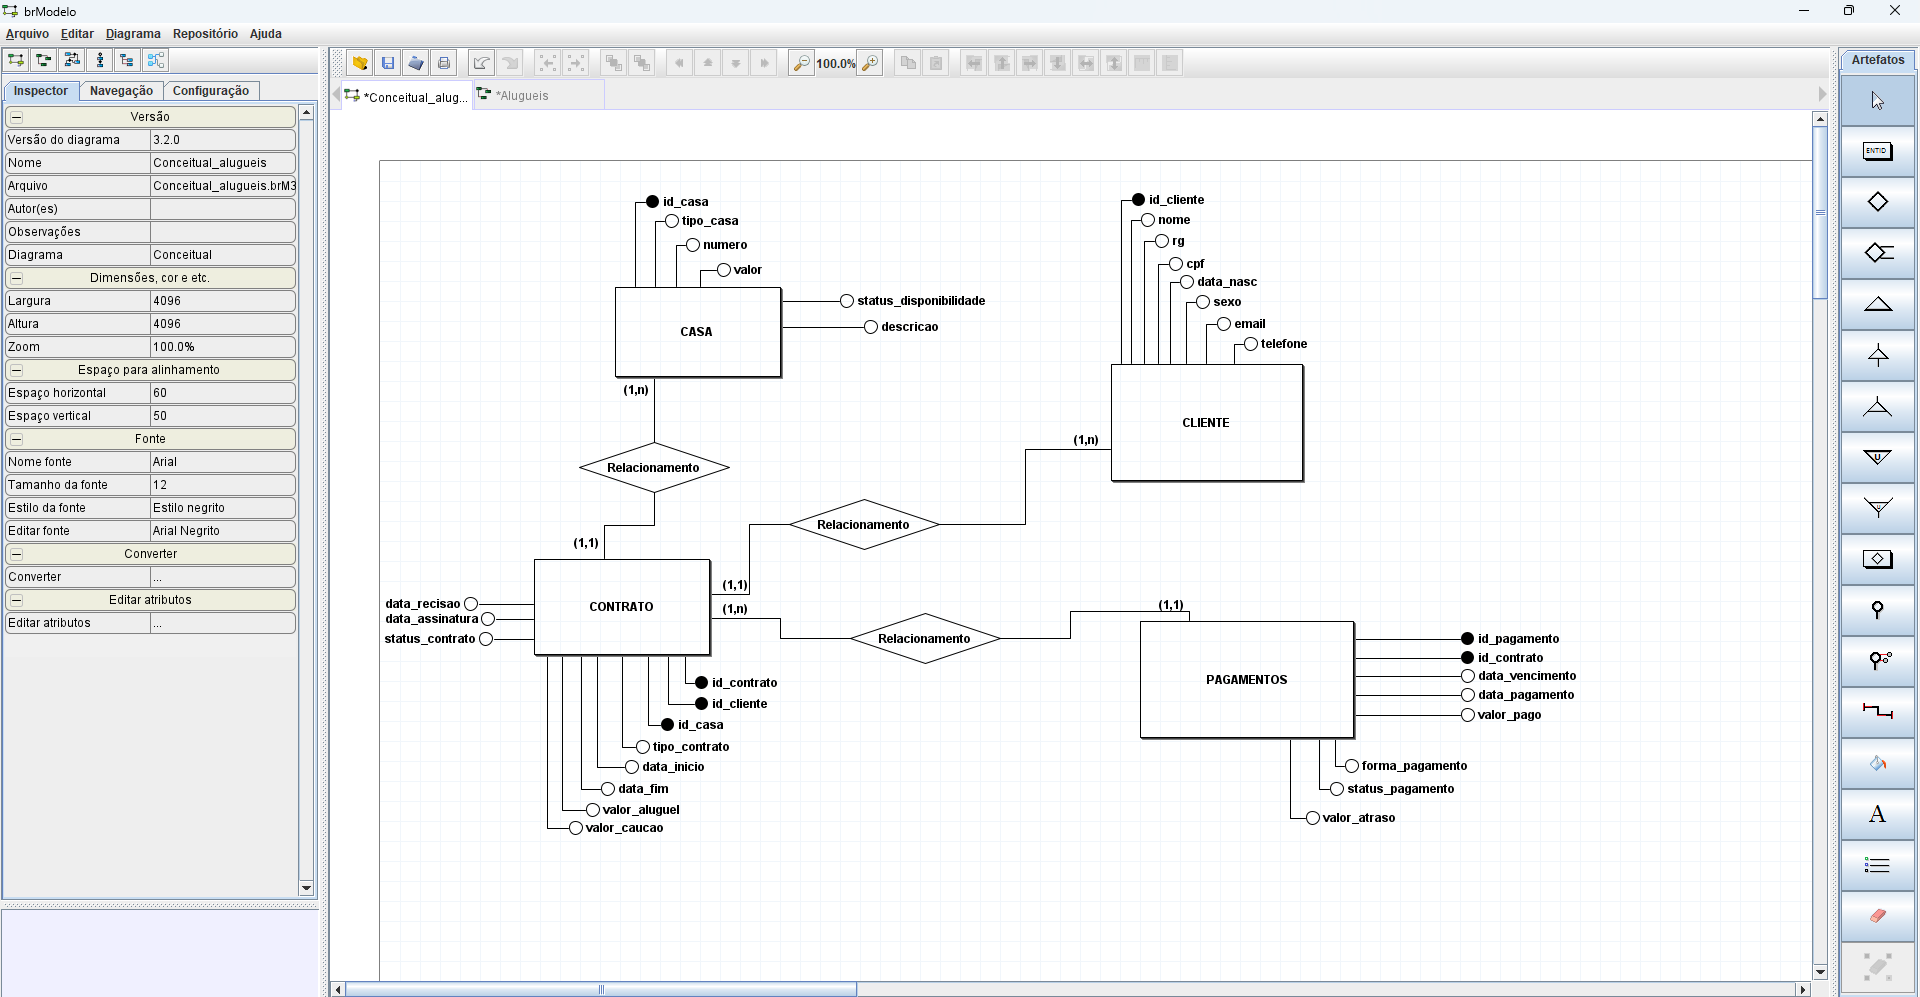Click the print icon in toolbar

444,63
